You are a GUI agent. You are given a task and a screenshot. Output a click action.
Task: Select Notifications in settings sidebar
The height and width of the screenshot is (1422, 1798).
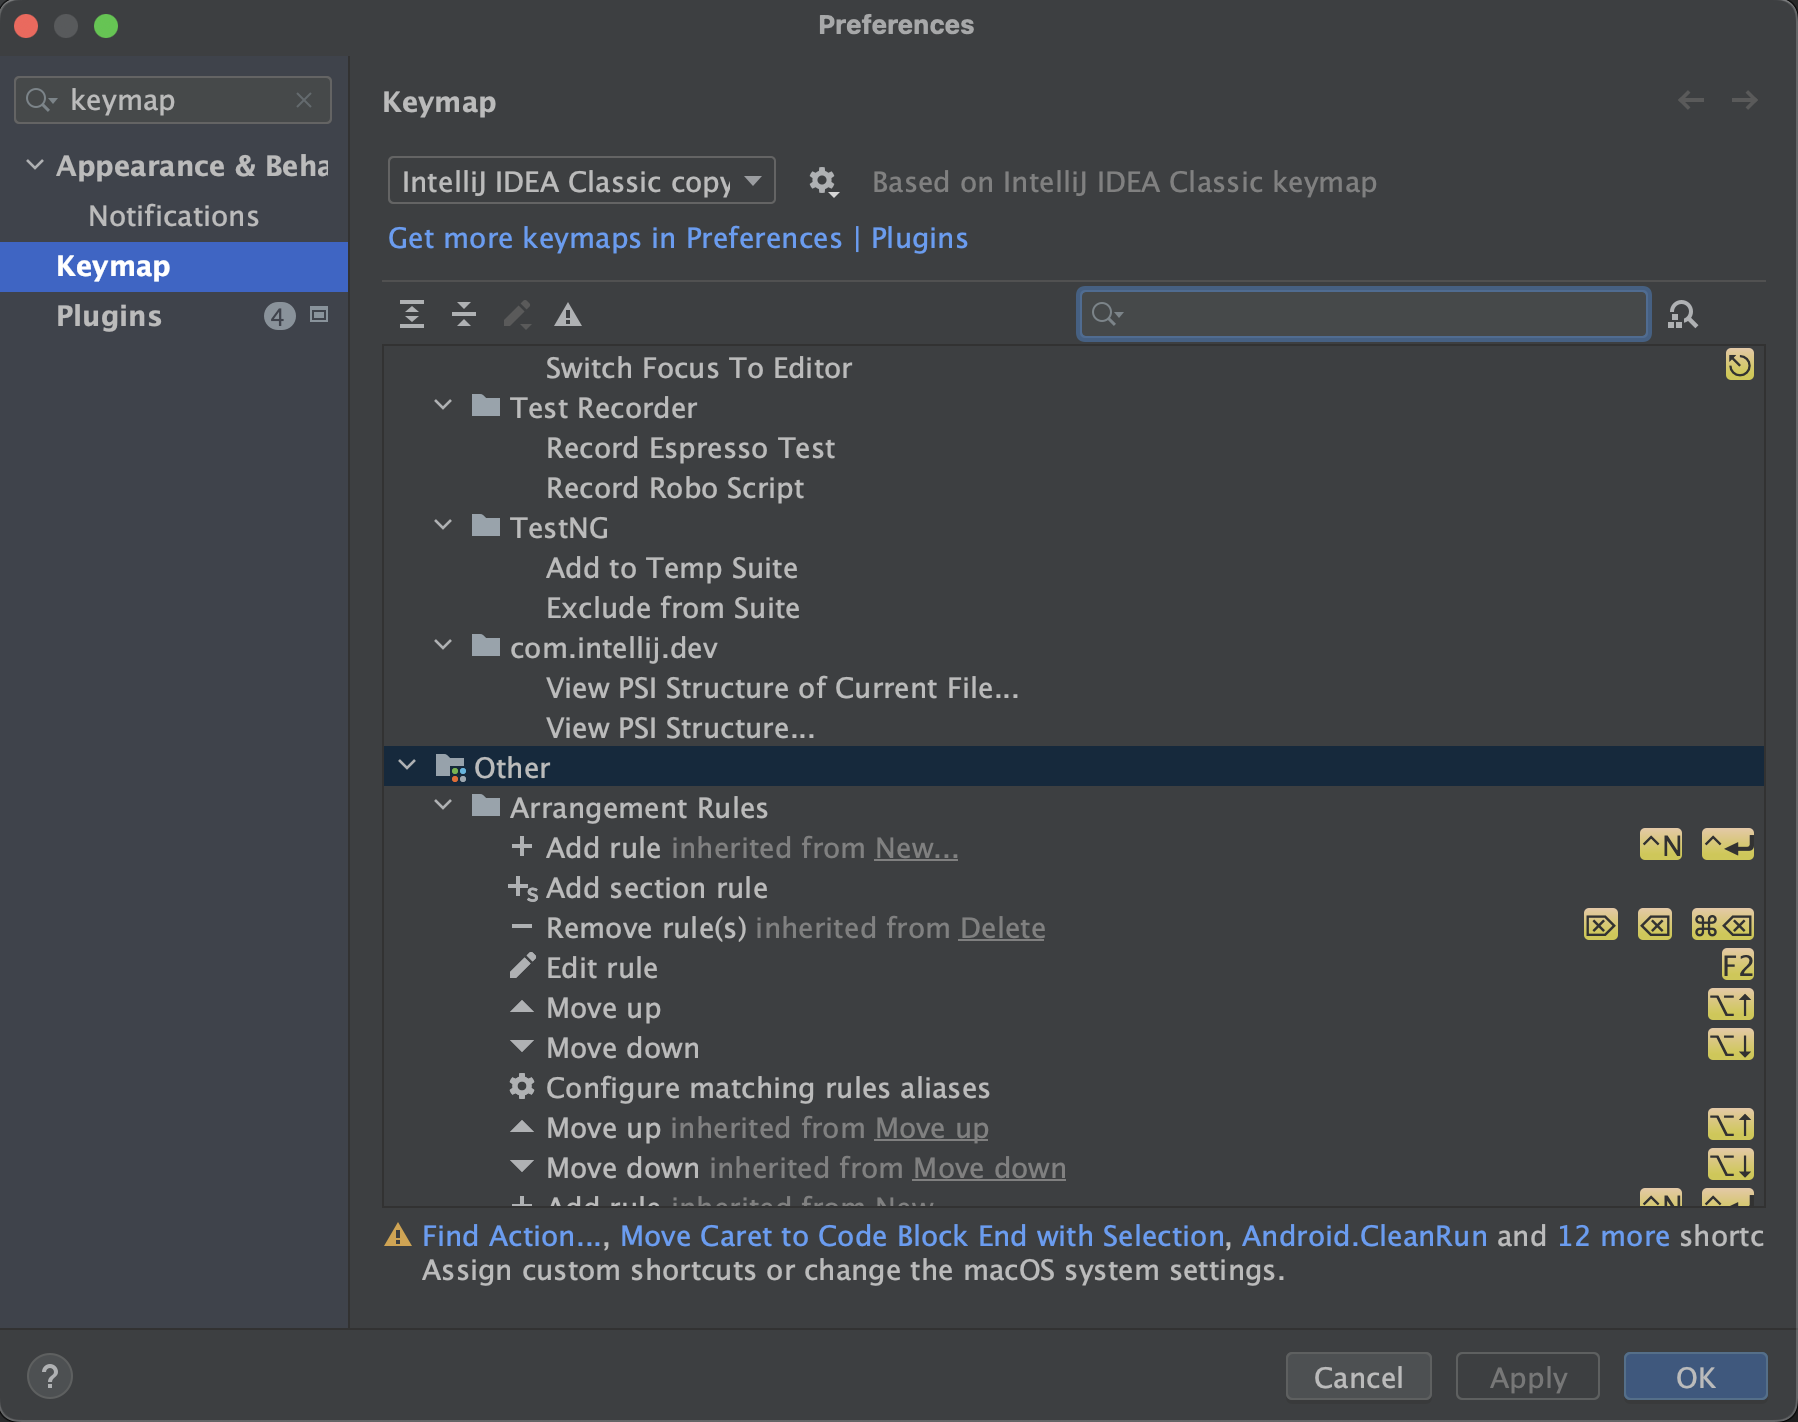[174, 216]
